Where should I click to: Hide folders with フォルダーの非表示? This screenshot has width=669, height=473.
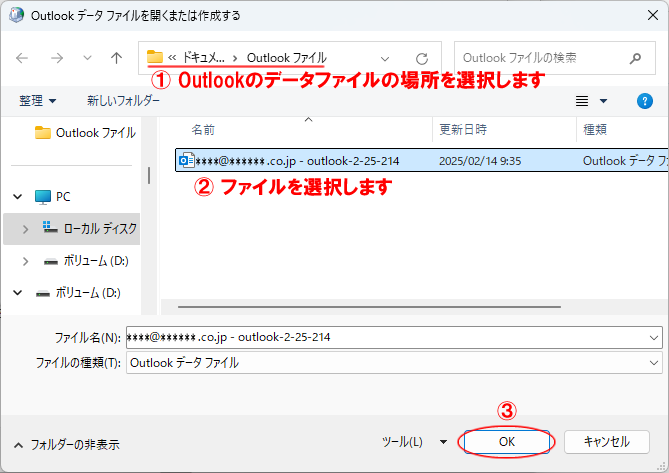point(67,445)
